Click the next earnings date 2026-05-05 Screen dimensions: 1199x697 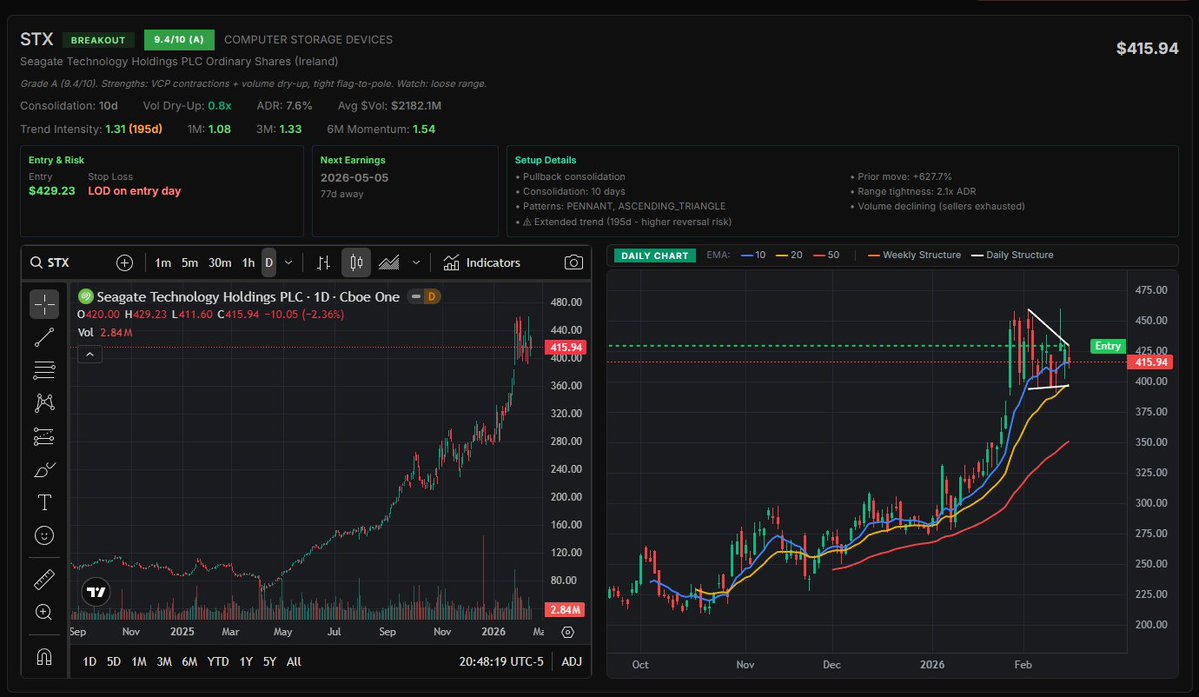pos(354,177)
